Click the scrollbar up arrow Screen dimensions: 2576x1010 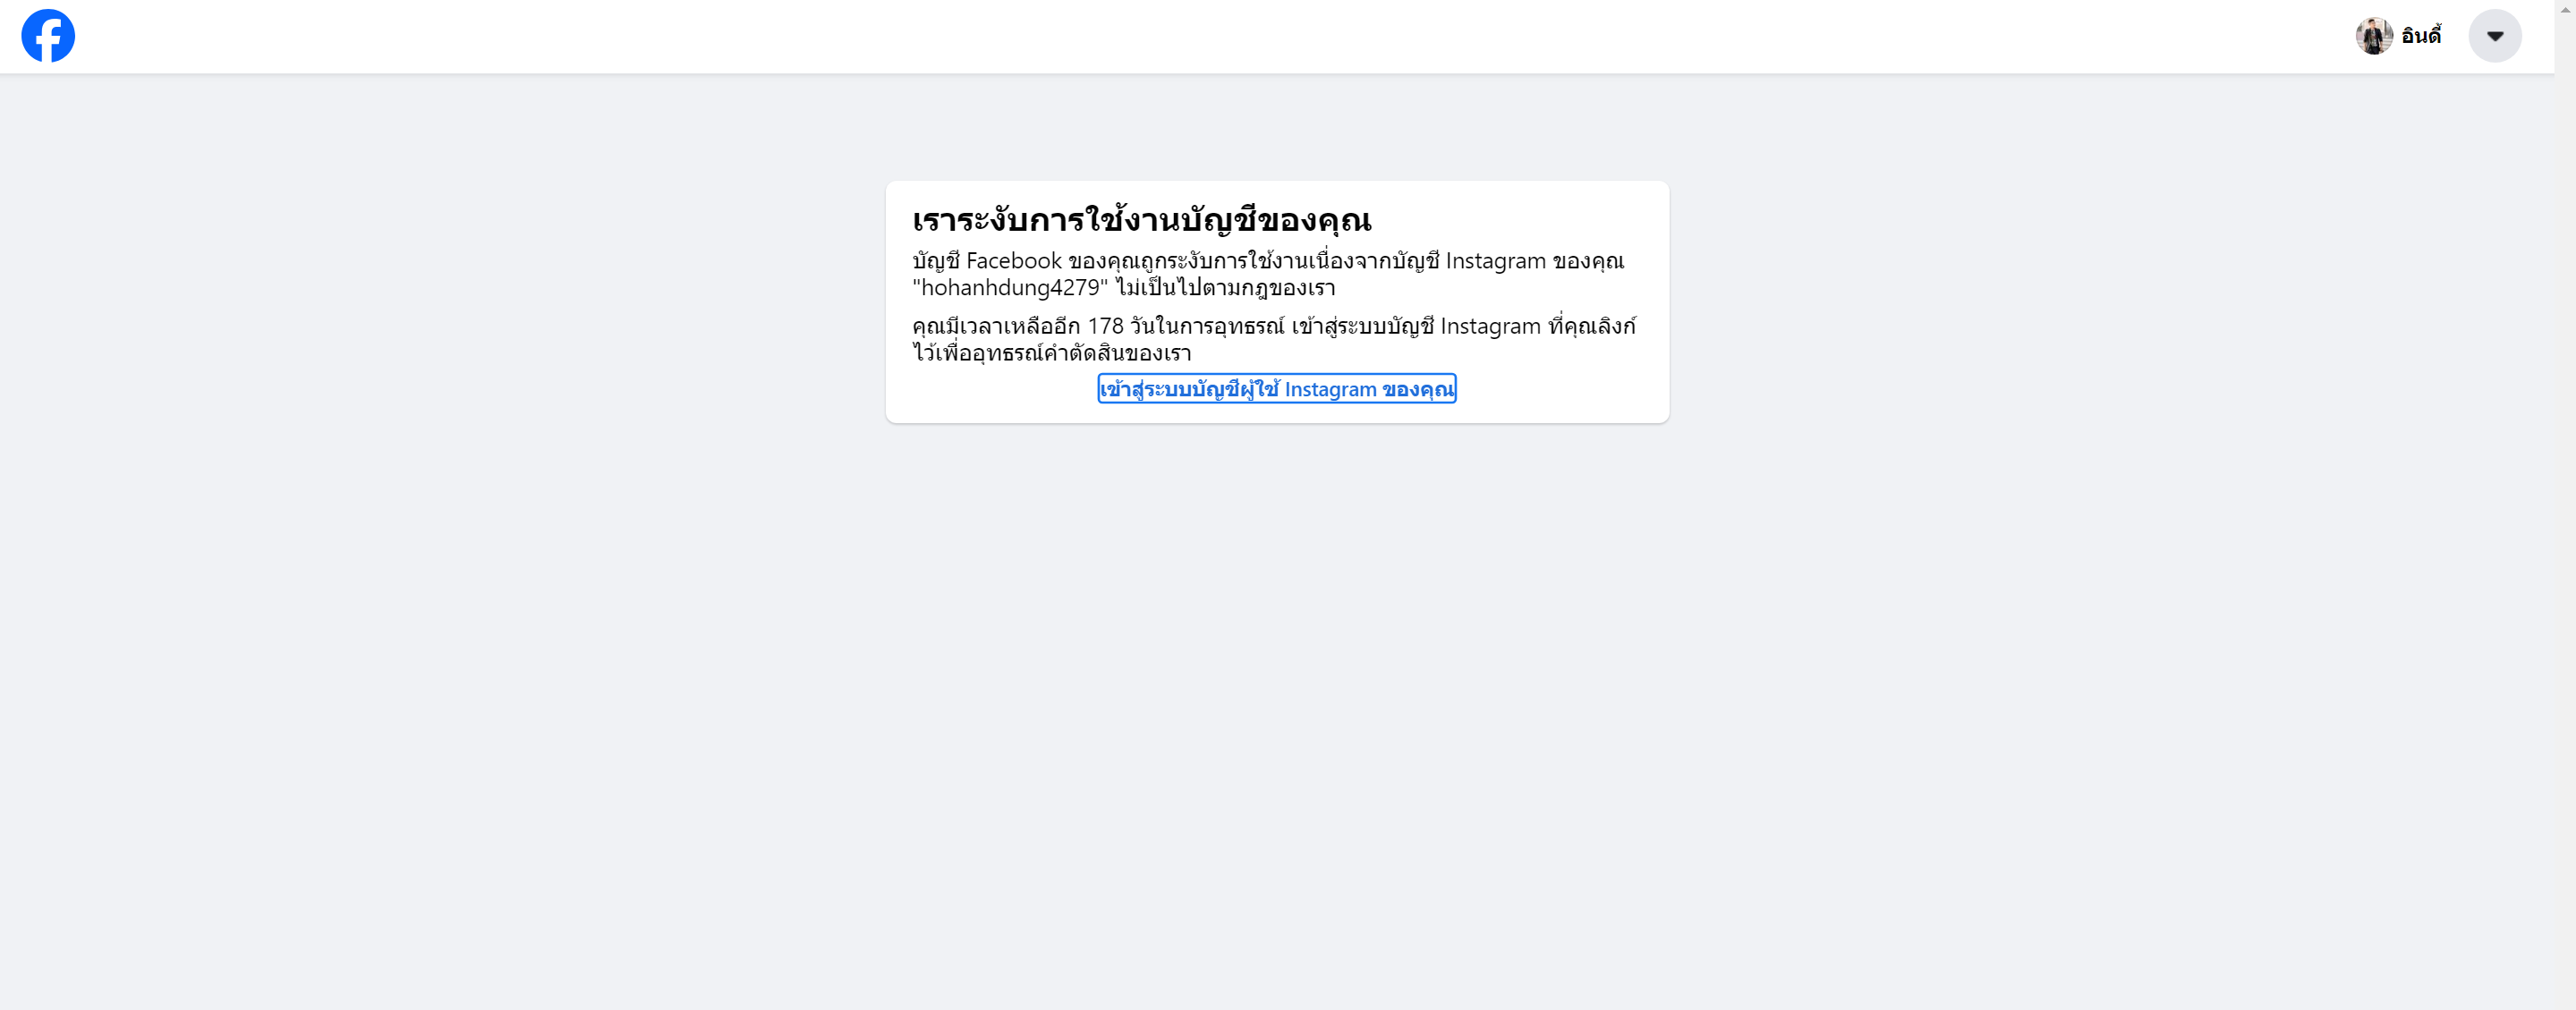click(2565, 7)
